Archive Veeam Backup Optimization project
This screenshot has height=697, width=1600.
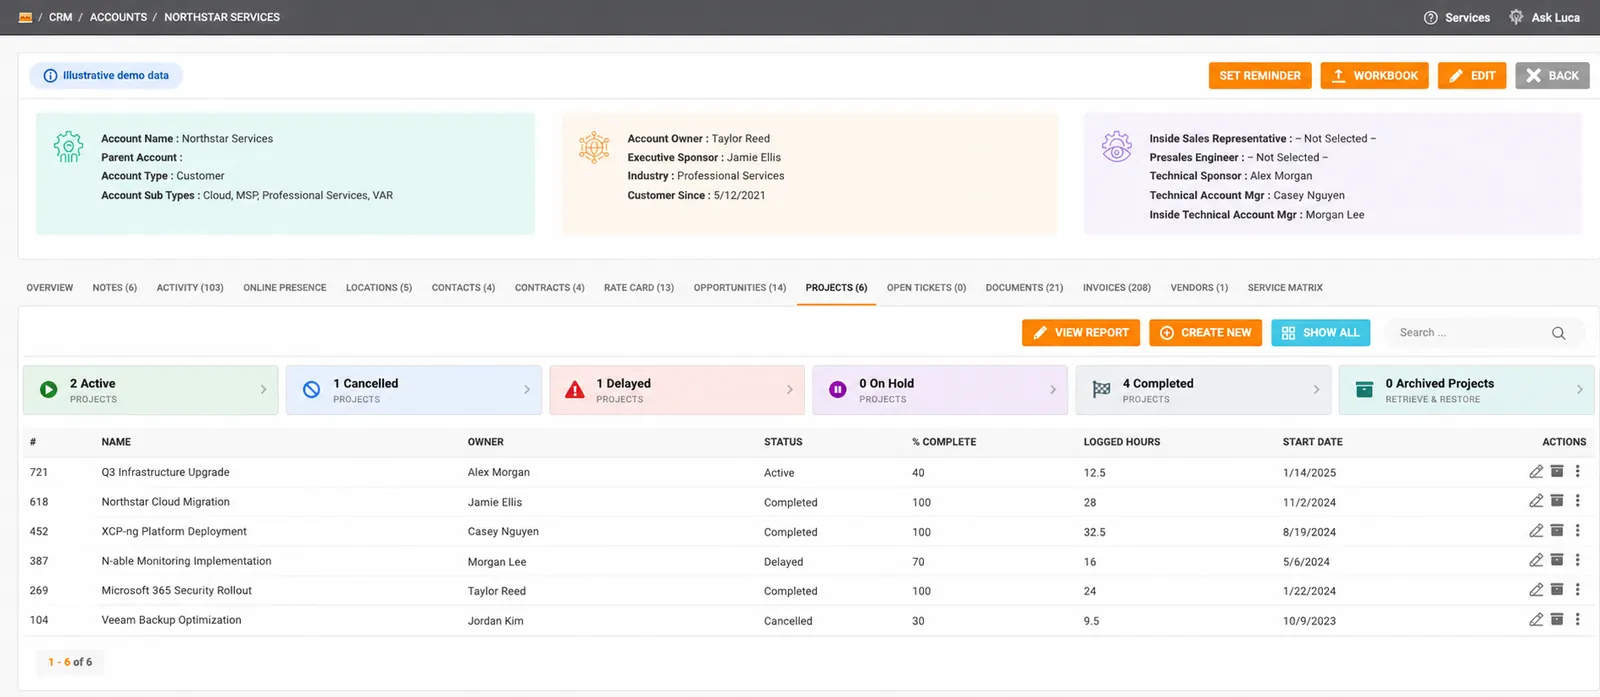point(1557,620)
